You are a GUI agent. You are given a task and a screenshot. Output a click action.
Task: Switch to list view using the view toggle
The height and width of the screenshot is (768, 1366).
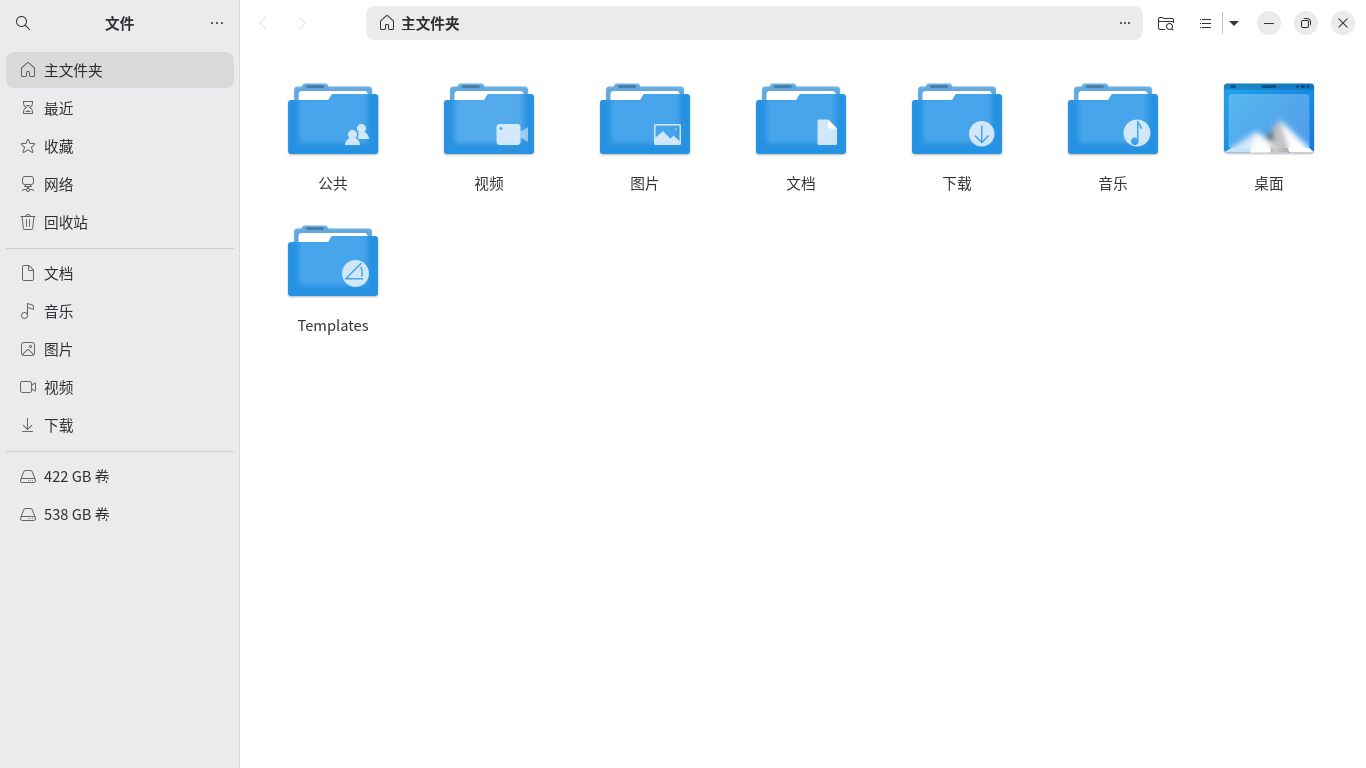[1205, 23]
